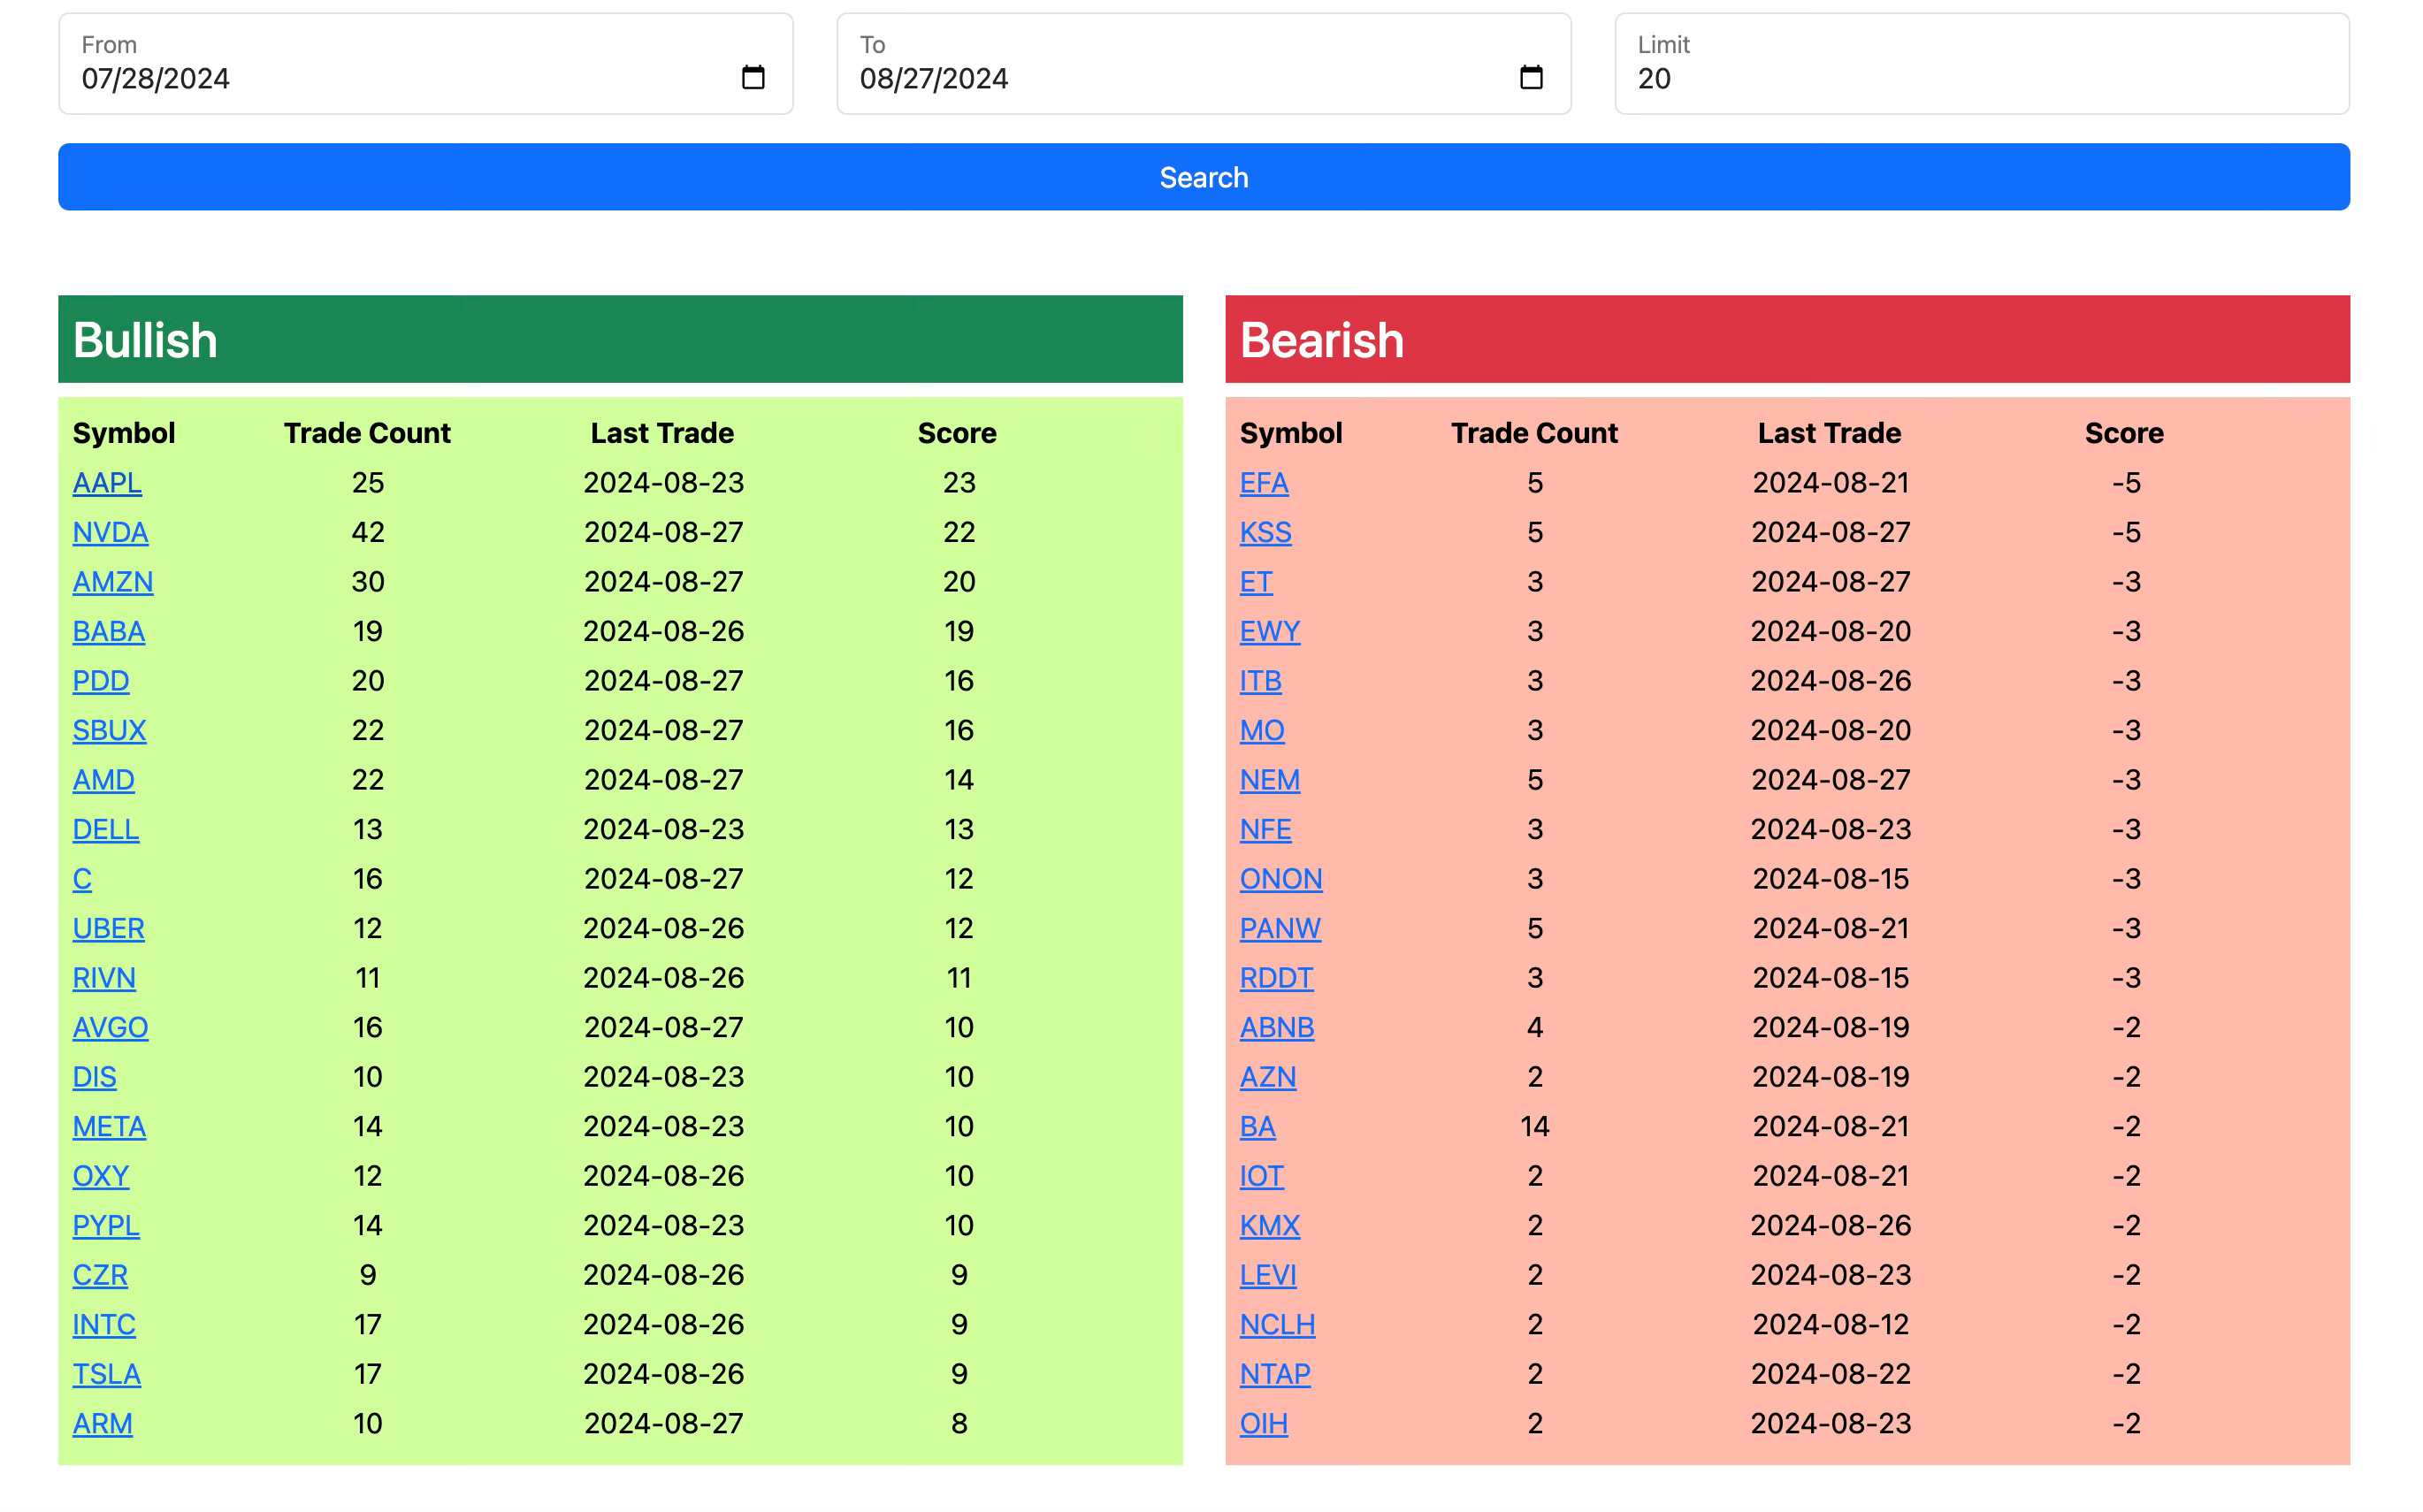Click ARM's score value 8

959,1423
